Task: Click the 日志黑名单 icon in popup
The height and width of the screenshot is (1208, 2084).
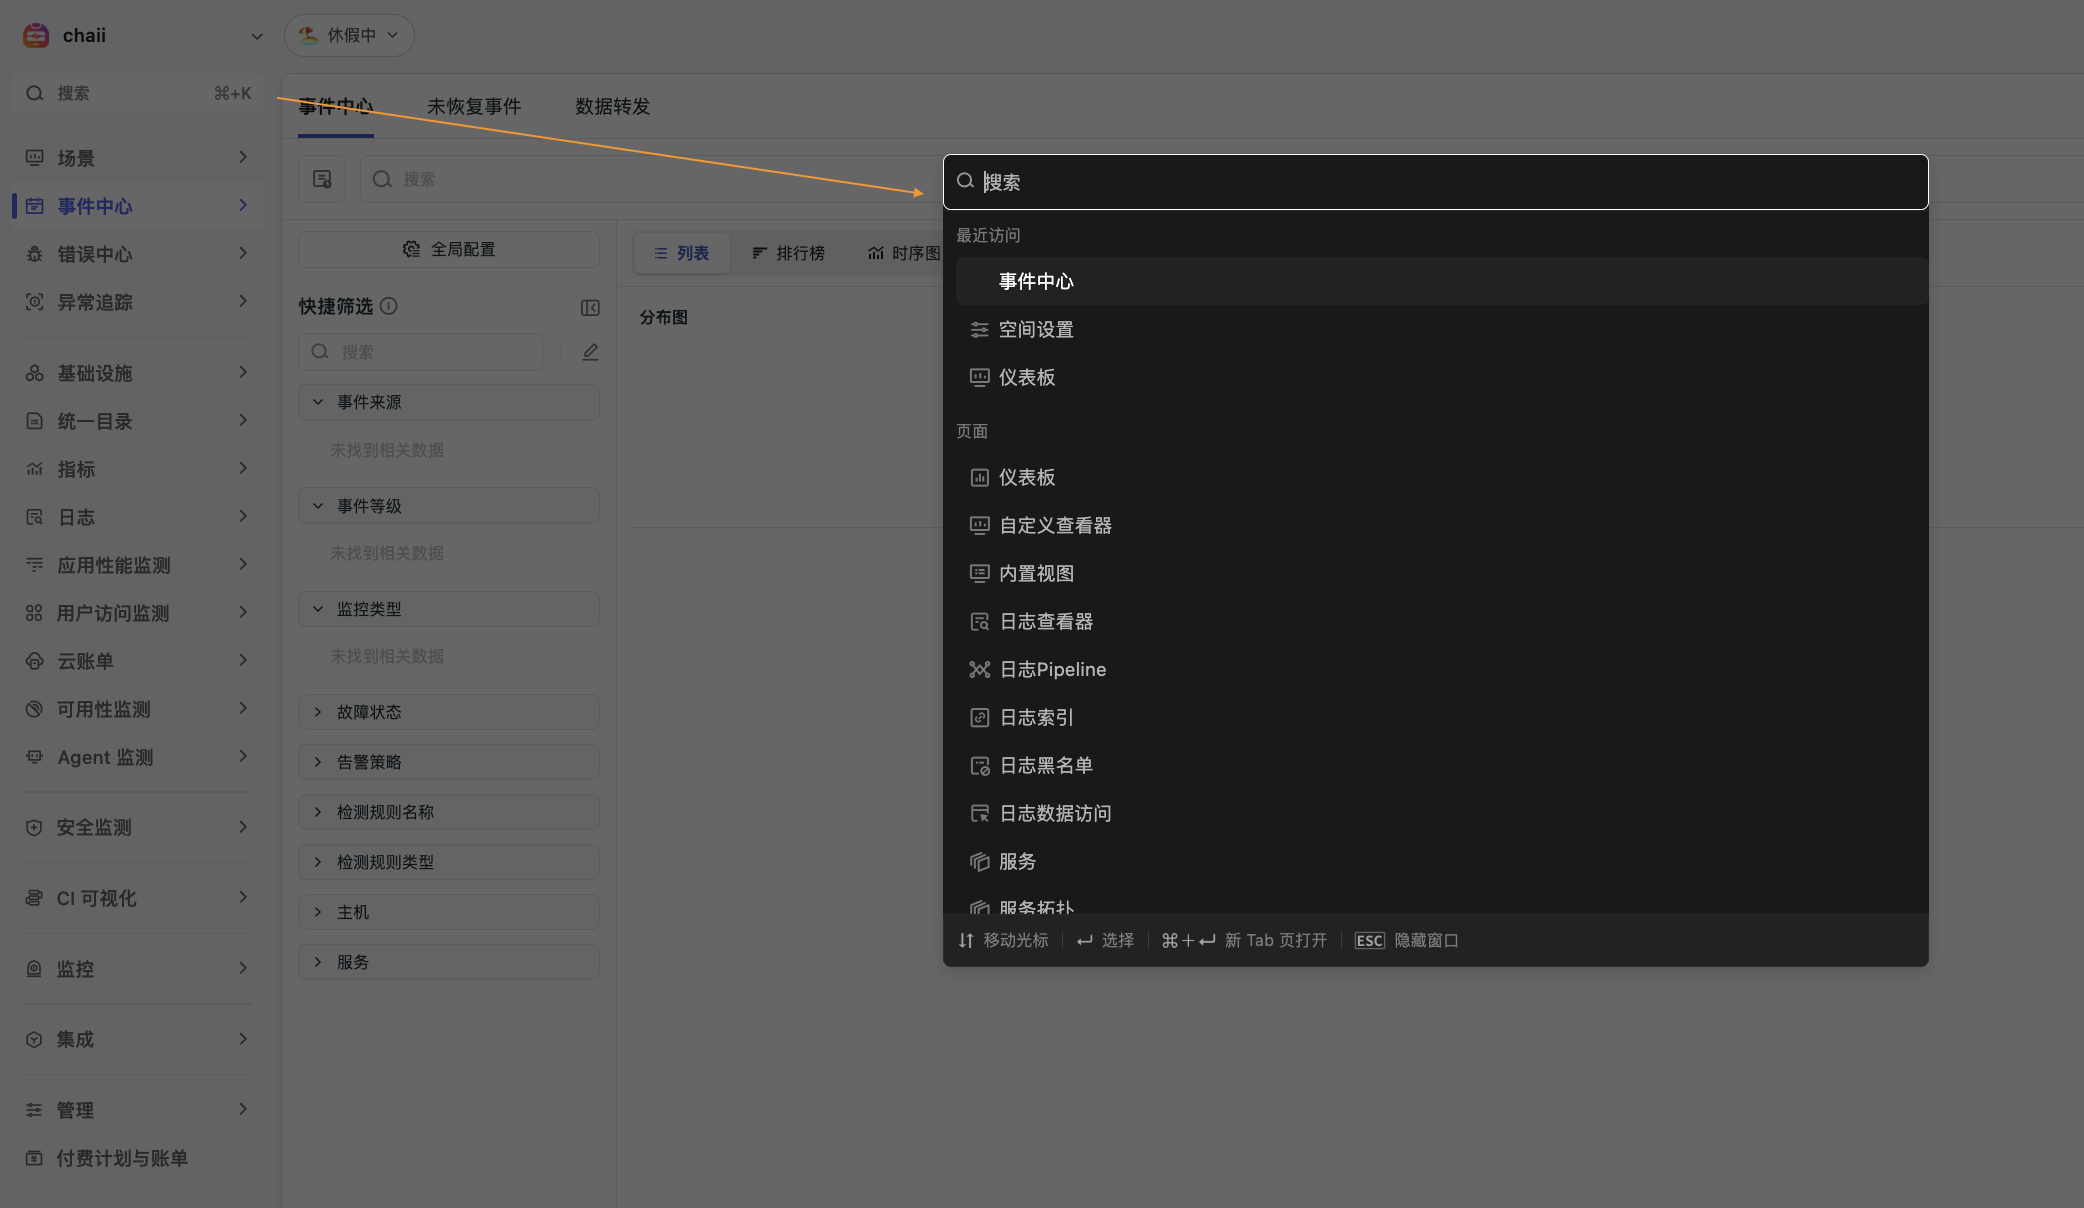Action: [x=980, y=765]
